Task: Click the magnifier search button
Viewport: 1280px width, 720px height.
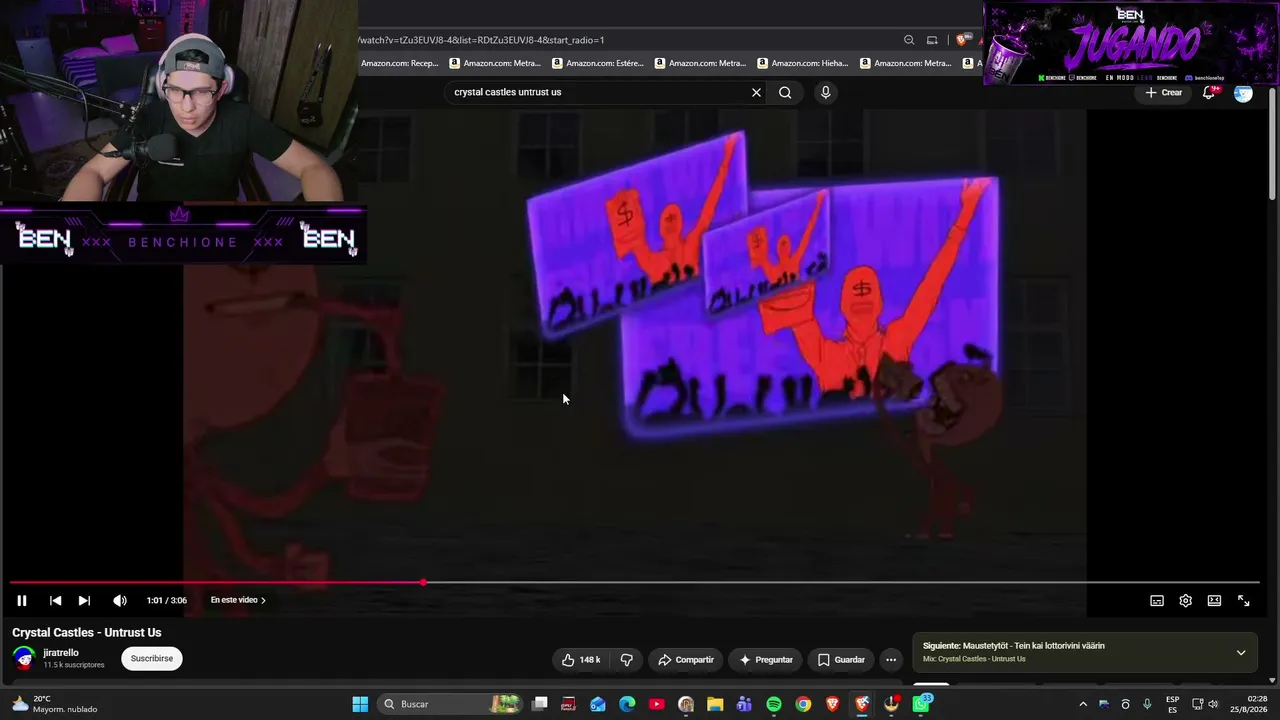Action: [785, 92]
